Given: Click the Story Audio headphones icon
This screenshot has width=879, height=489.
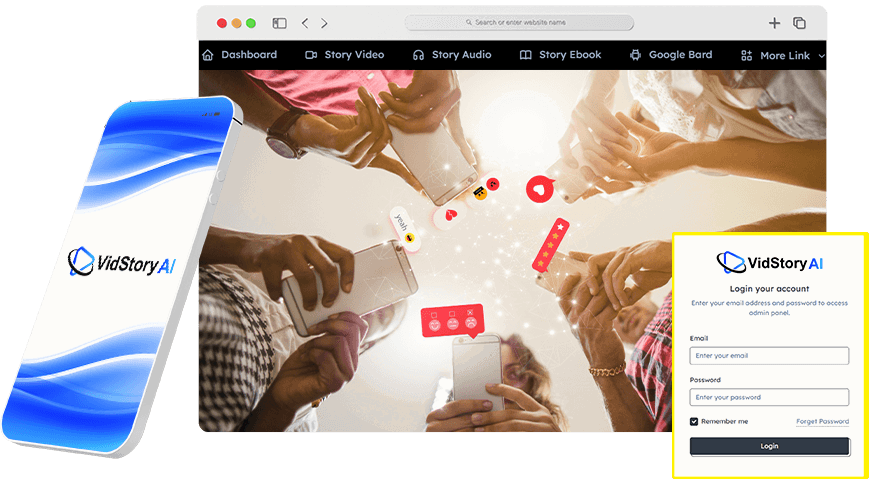Looking at the screenshot, I should coord(418,55).
